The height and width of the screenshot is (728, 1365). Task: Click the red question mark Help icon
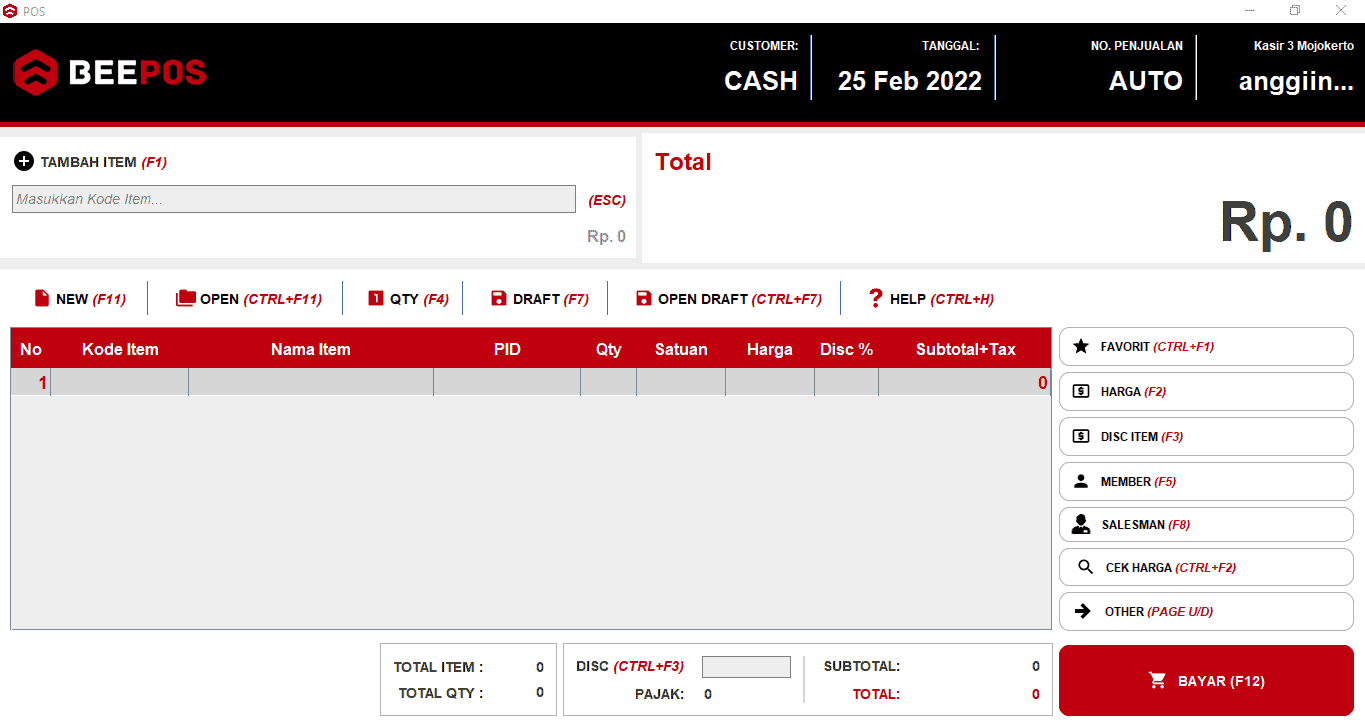coord(876,298)
